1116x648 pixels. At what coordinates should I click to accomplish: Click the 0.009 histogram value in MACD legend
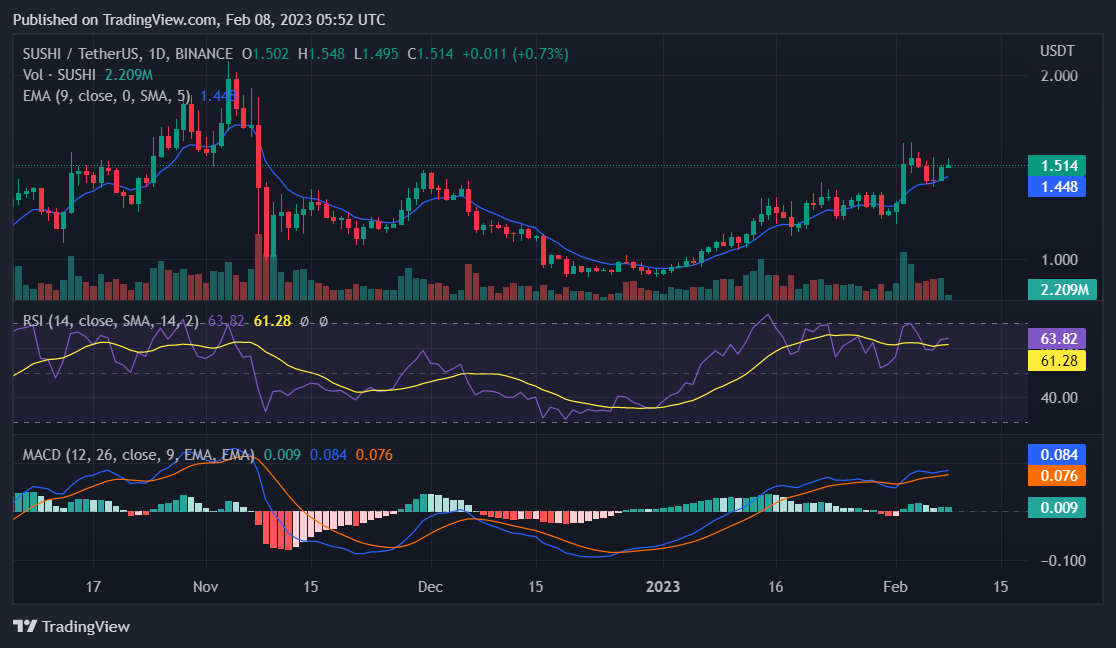[282, 454]
